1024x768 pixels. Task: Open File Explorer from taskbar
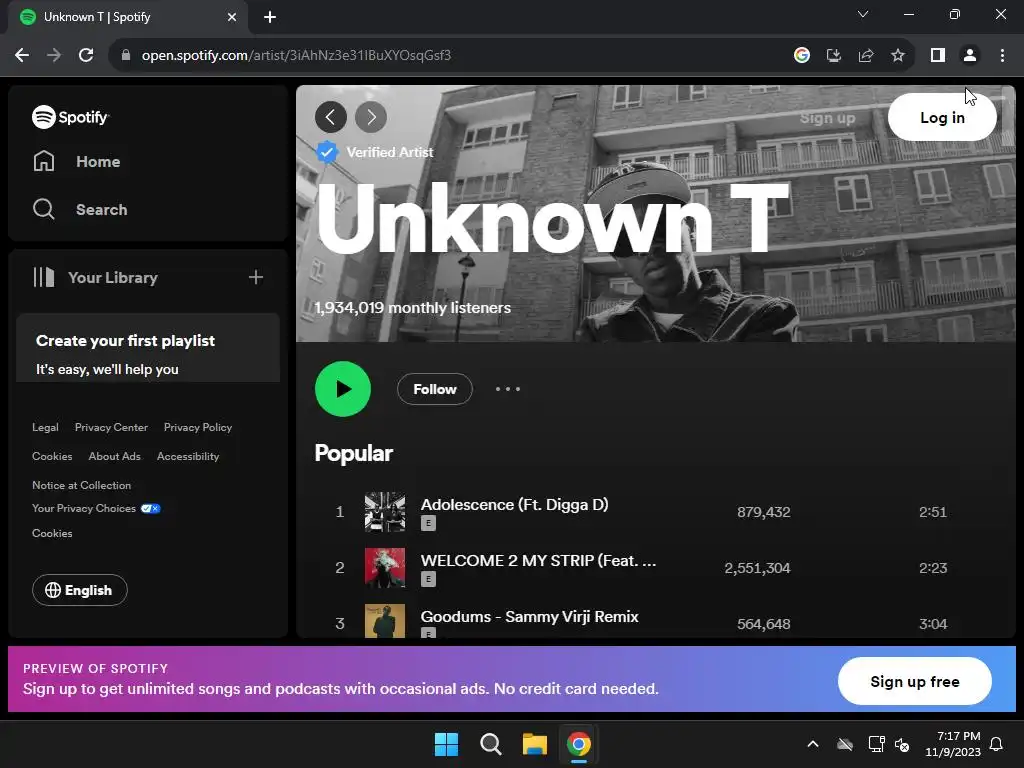[x=534, y=744]
